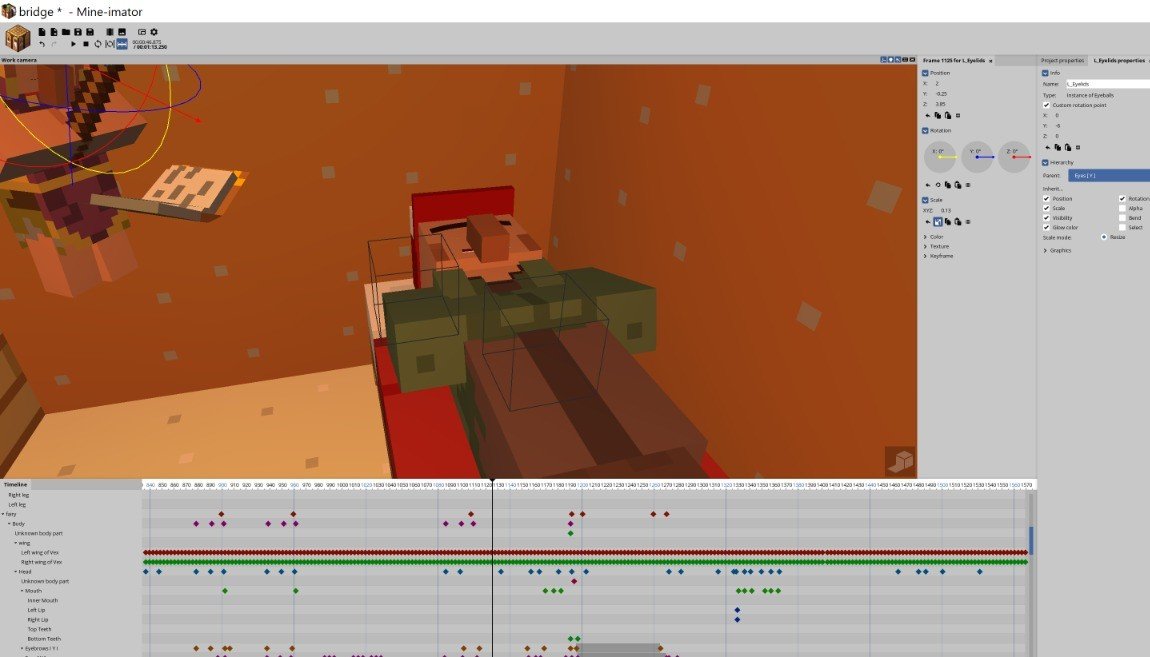Toggle the scale all axes button
The width and height of the screenshot is (1150, 657).
pyautogui.click(x=938, y=221)
